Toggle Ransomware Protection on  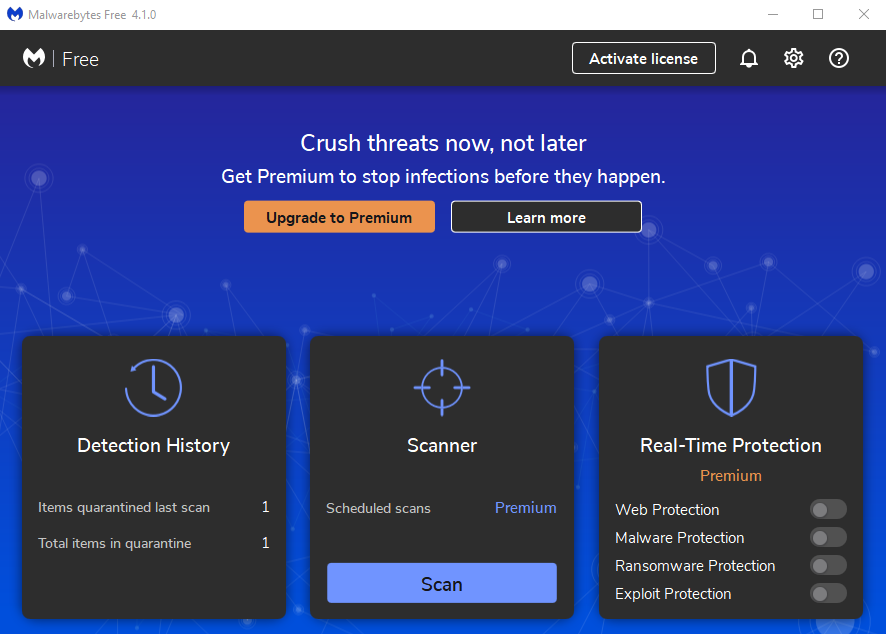pyautogui.click(x=828, y=565)
